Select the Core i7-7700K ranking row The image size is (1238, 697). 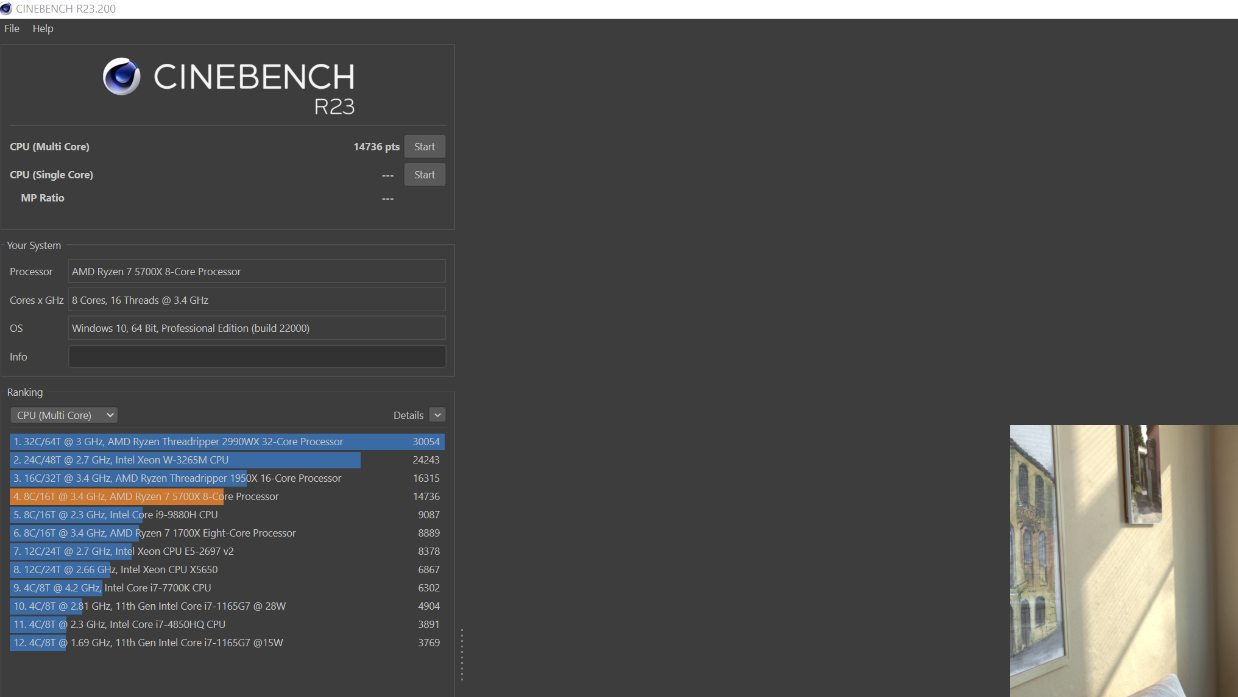coord(227,588)
